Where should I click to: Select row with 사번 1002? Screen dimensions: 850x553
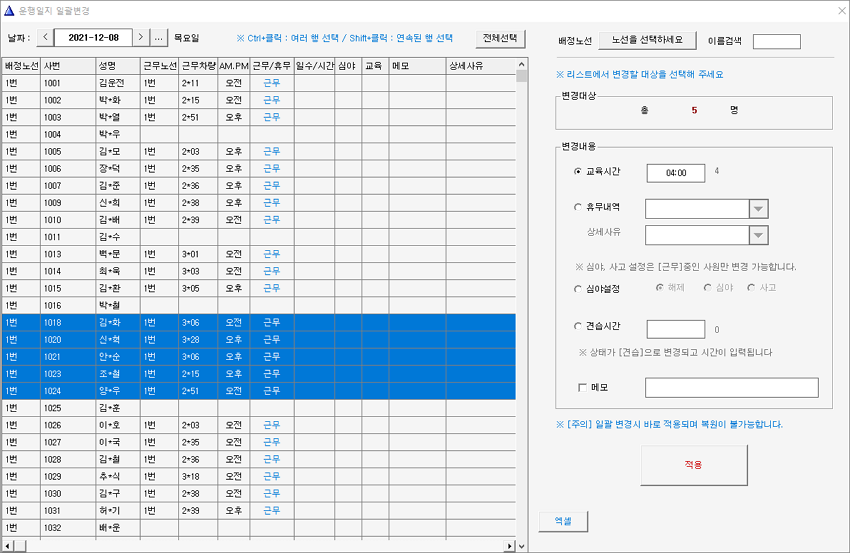coord(259,100)
